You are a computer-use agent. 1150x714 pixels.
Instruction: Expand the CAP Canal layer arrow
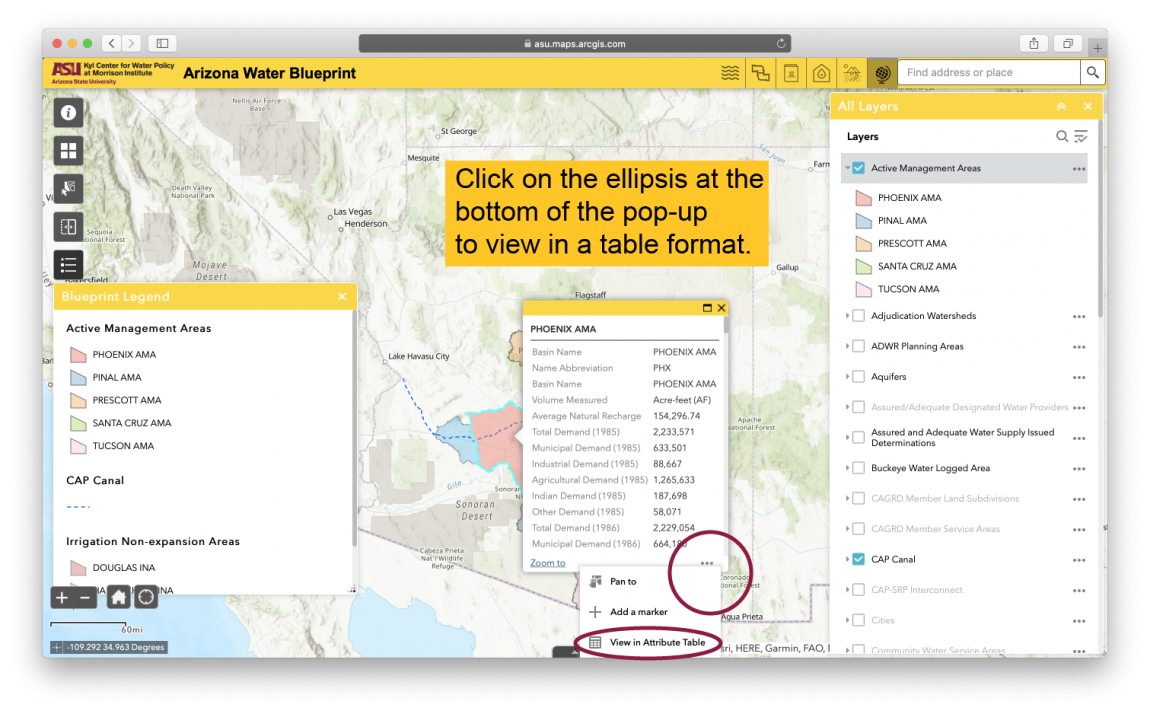[x=847, y=559]
